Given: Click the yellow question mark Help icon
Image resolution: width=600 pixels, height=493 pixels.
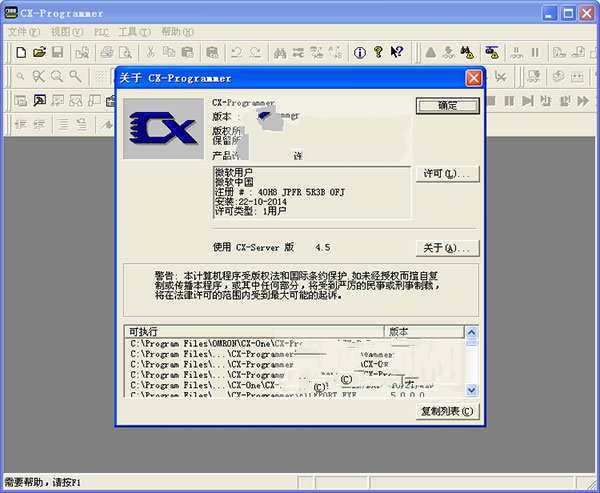Looking at the screenshot, I should (x=378, y=52).
